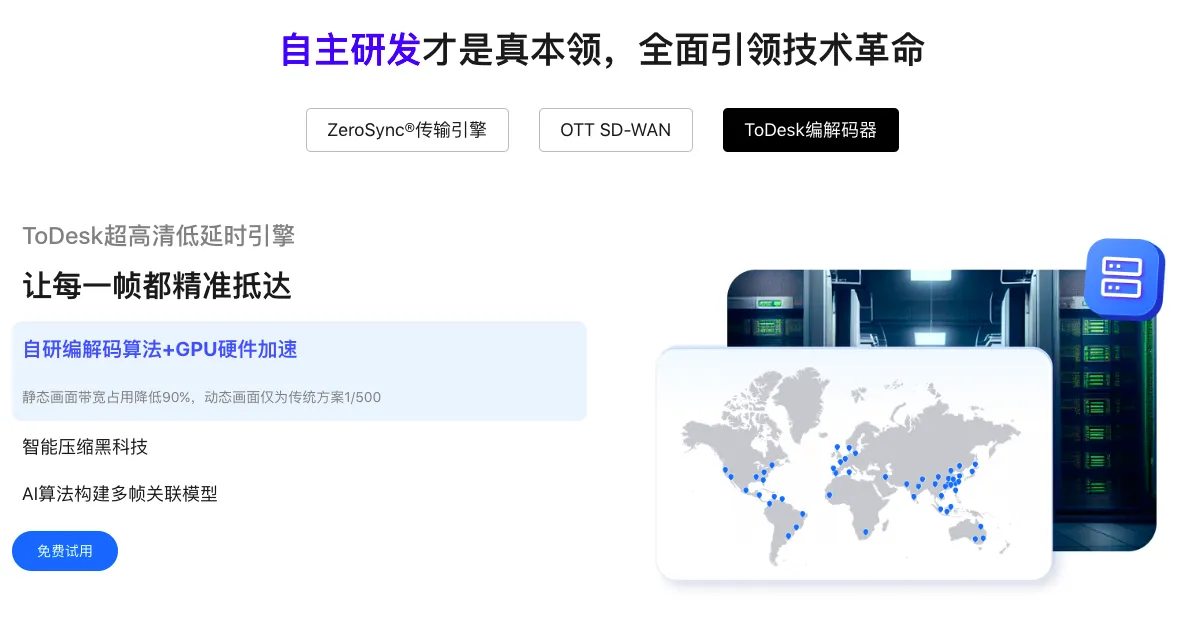Open the OTT SD-WAN tab
The image size is (1178, 638).
616,130
